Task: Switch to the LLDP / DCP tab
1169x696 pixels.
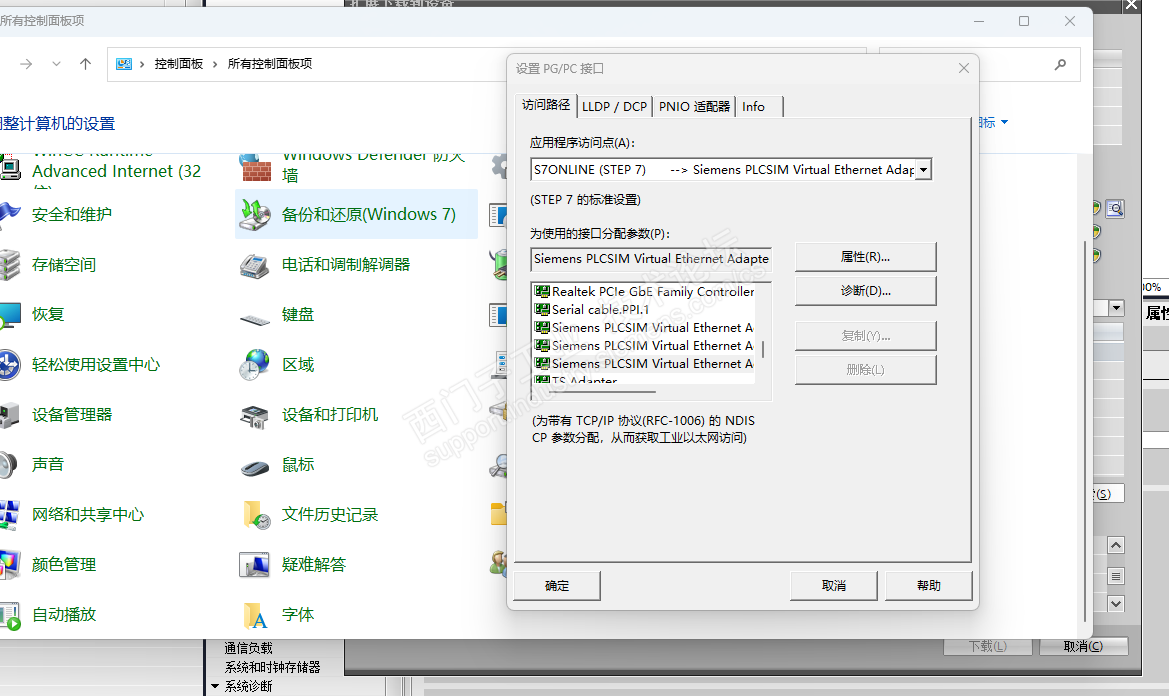Action: (x=614, y=107)
